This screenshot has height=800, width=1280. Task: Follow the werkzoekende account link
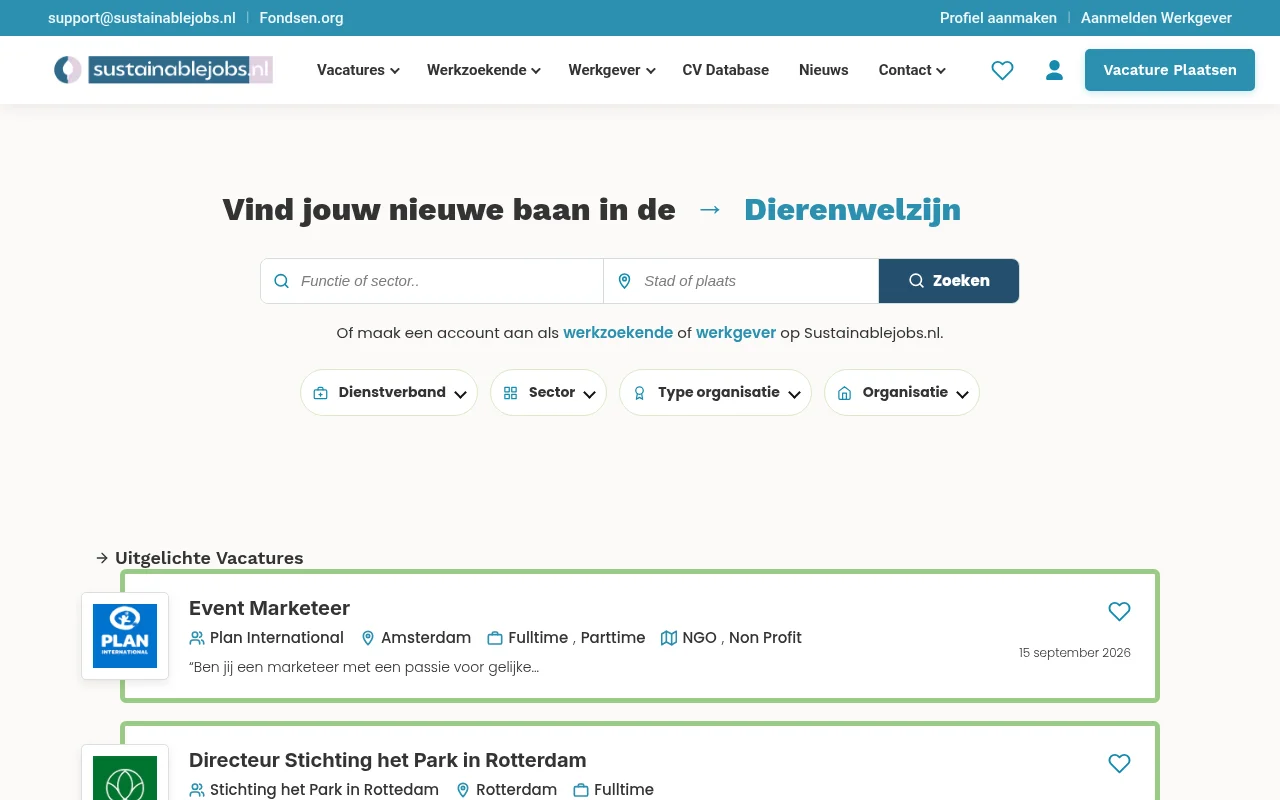point(618,333)
